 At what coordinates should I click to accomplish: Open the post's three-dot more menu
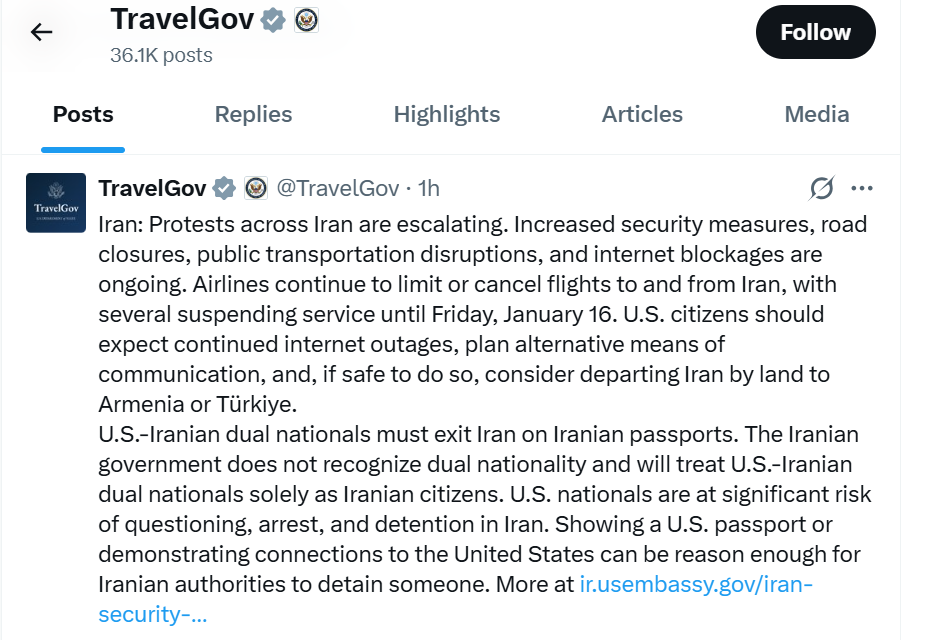[x=861, y=188]
